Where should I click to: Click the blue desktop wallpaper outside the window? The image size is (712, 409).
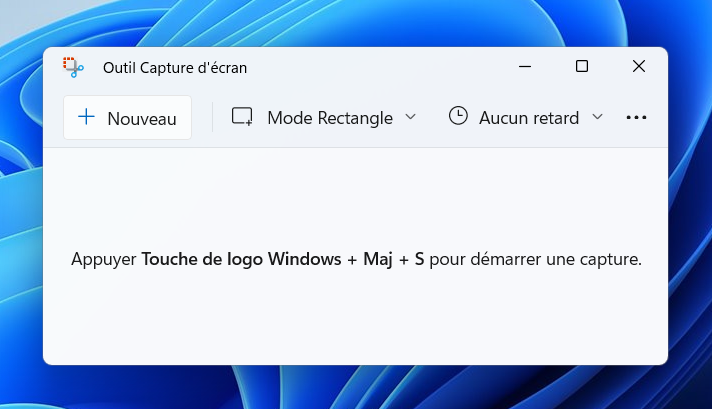690,204
